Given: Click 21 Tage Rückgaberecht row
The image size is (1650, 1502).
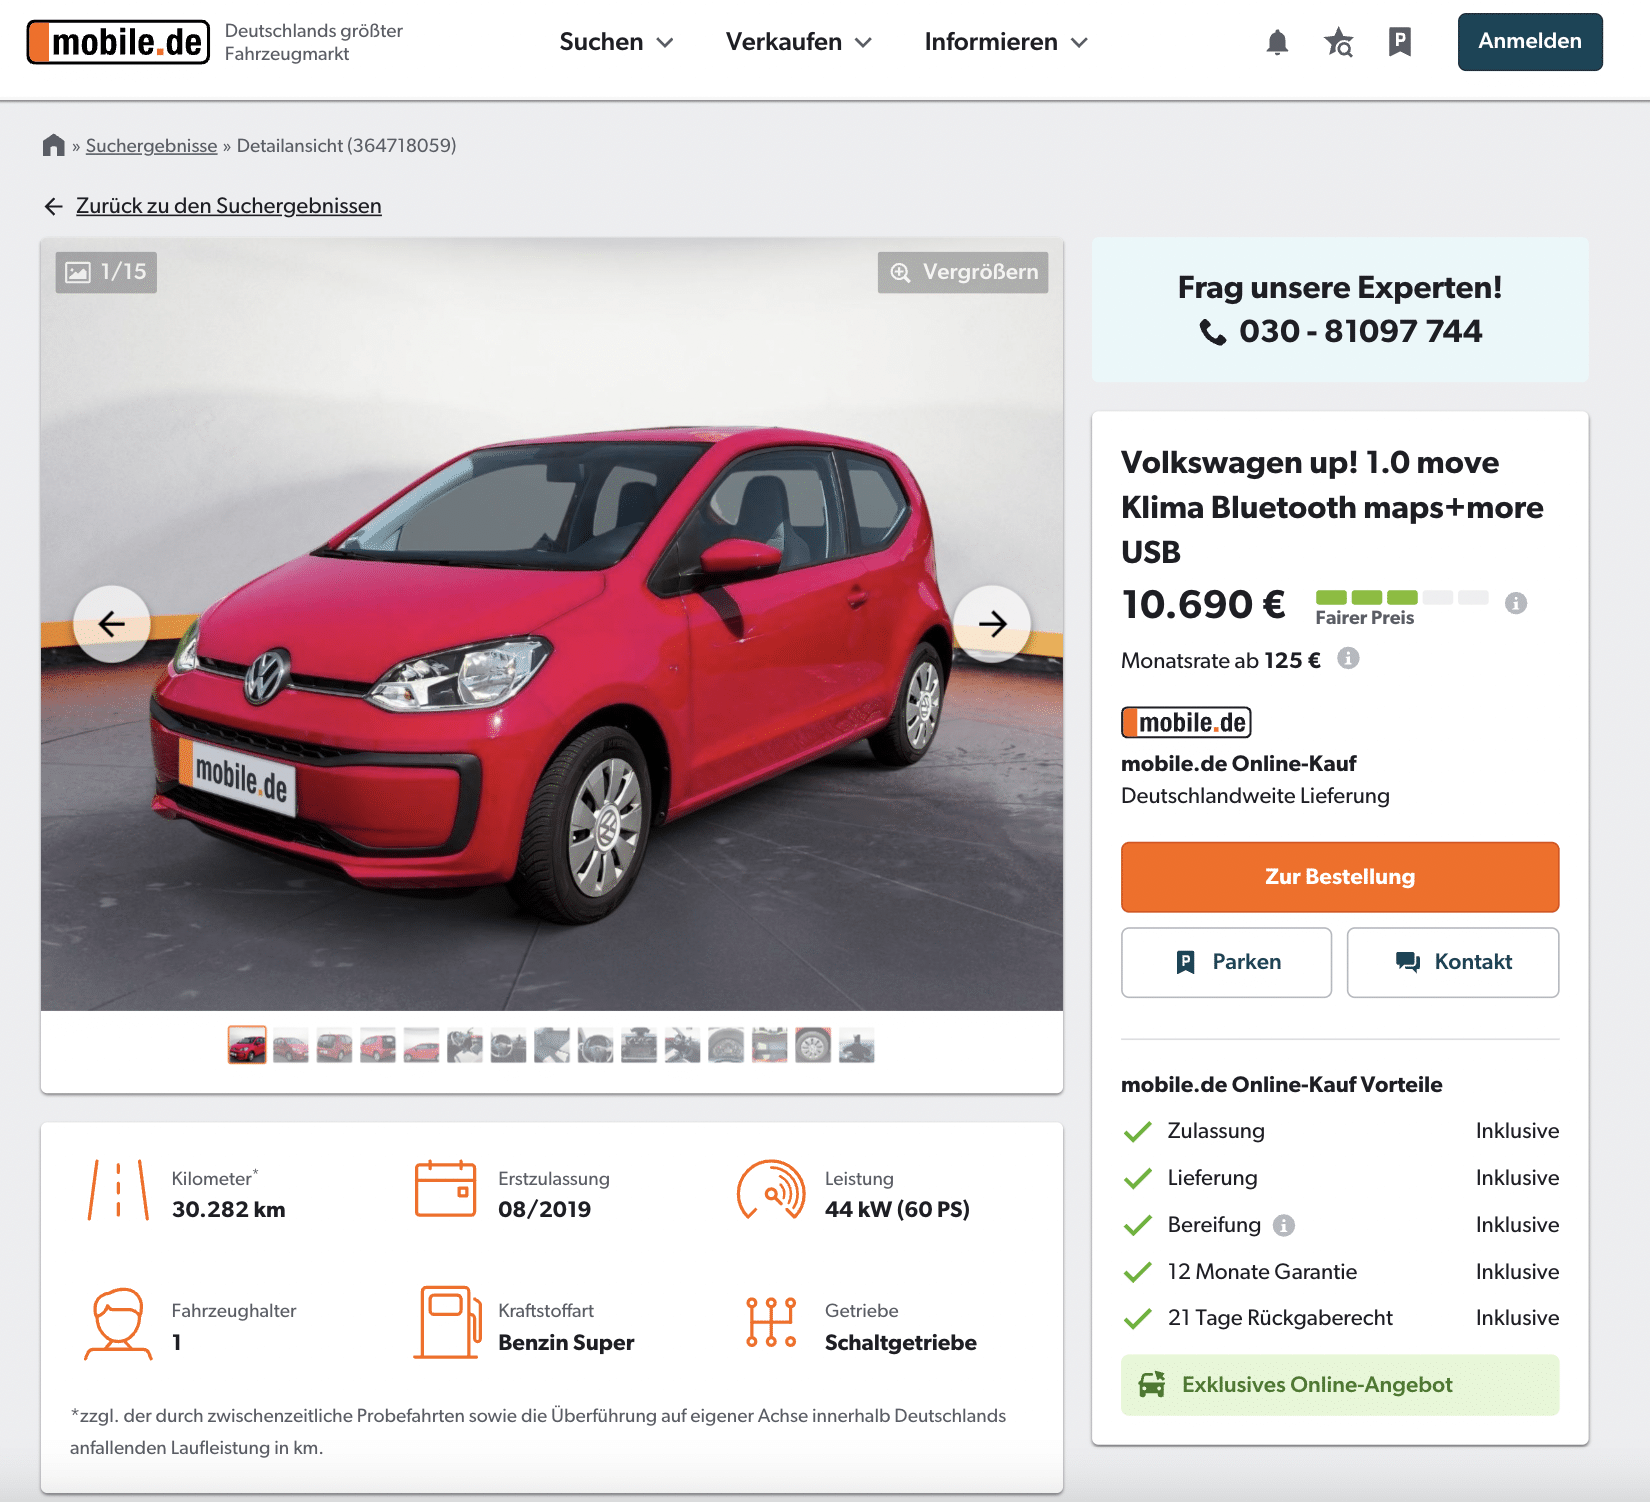Looking at the screenshot, I should click(x=1340, y=1318).
